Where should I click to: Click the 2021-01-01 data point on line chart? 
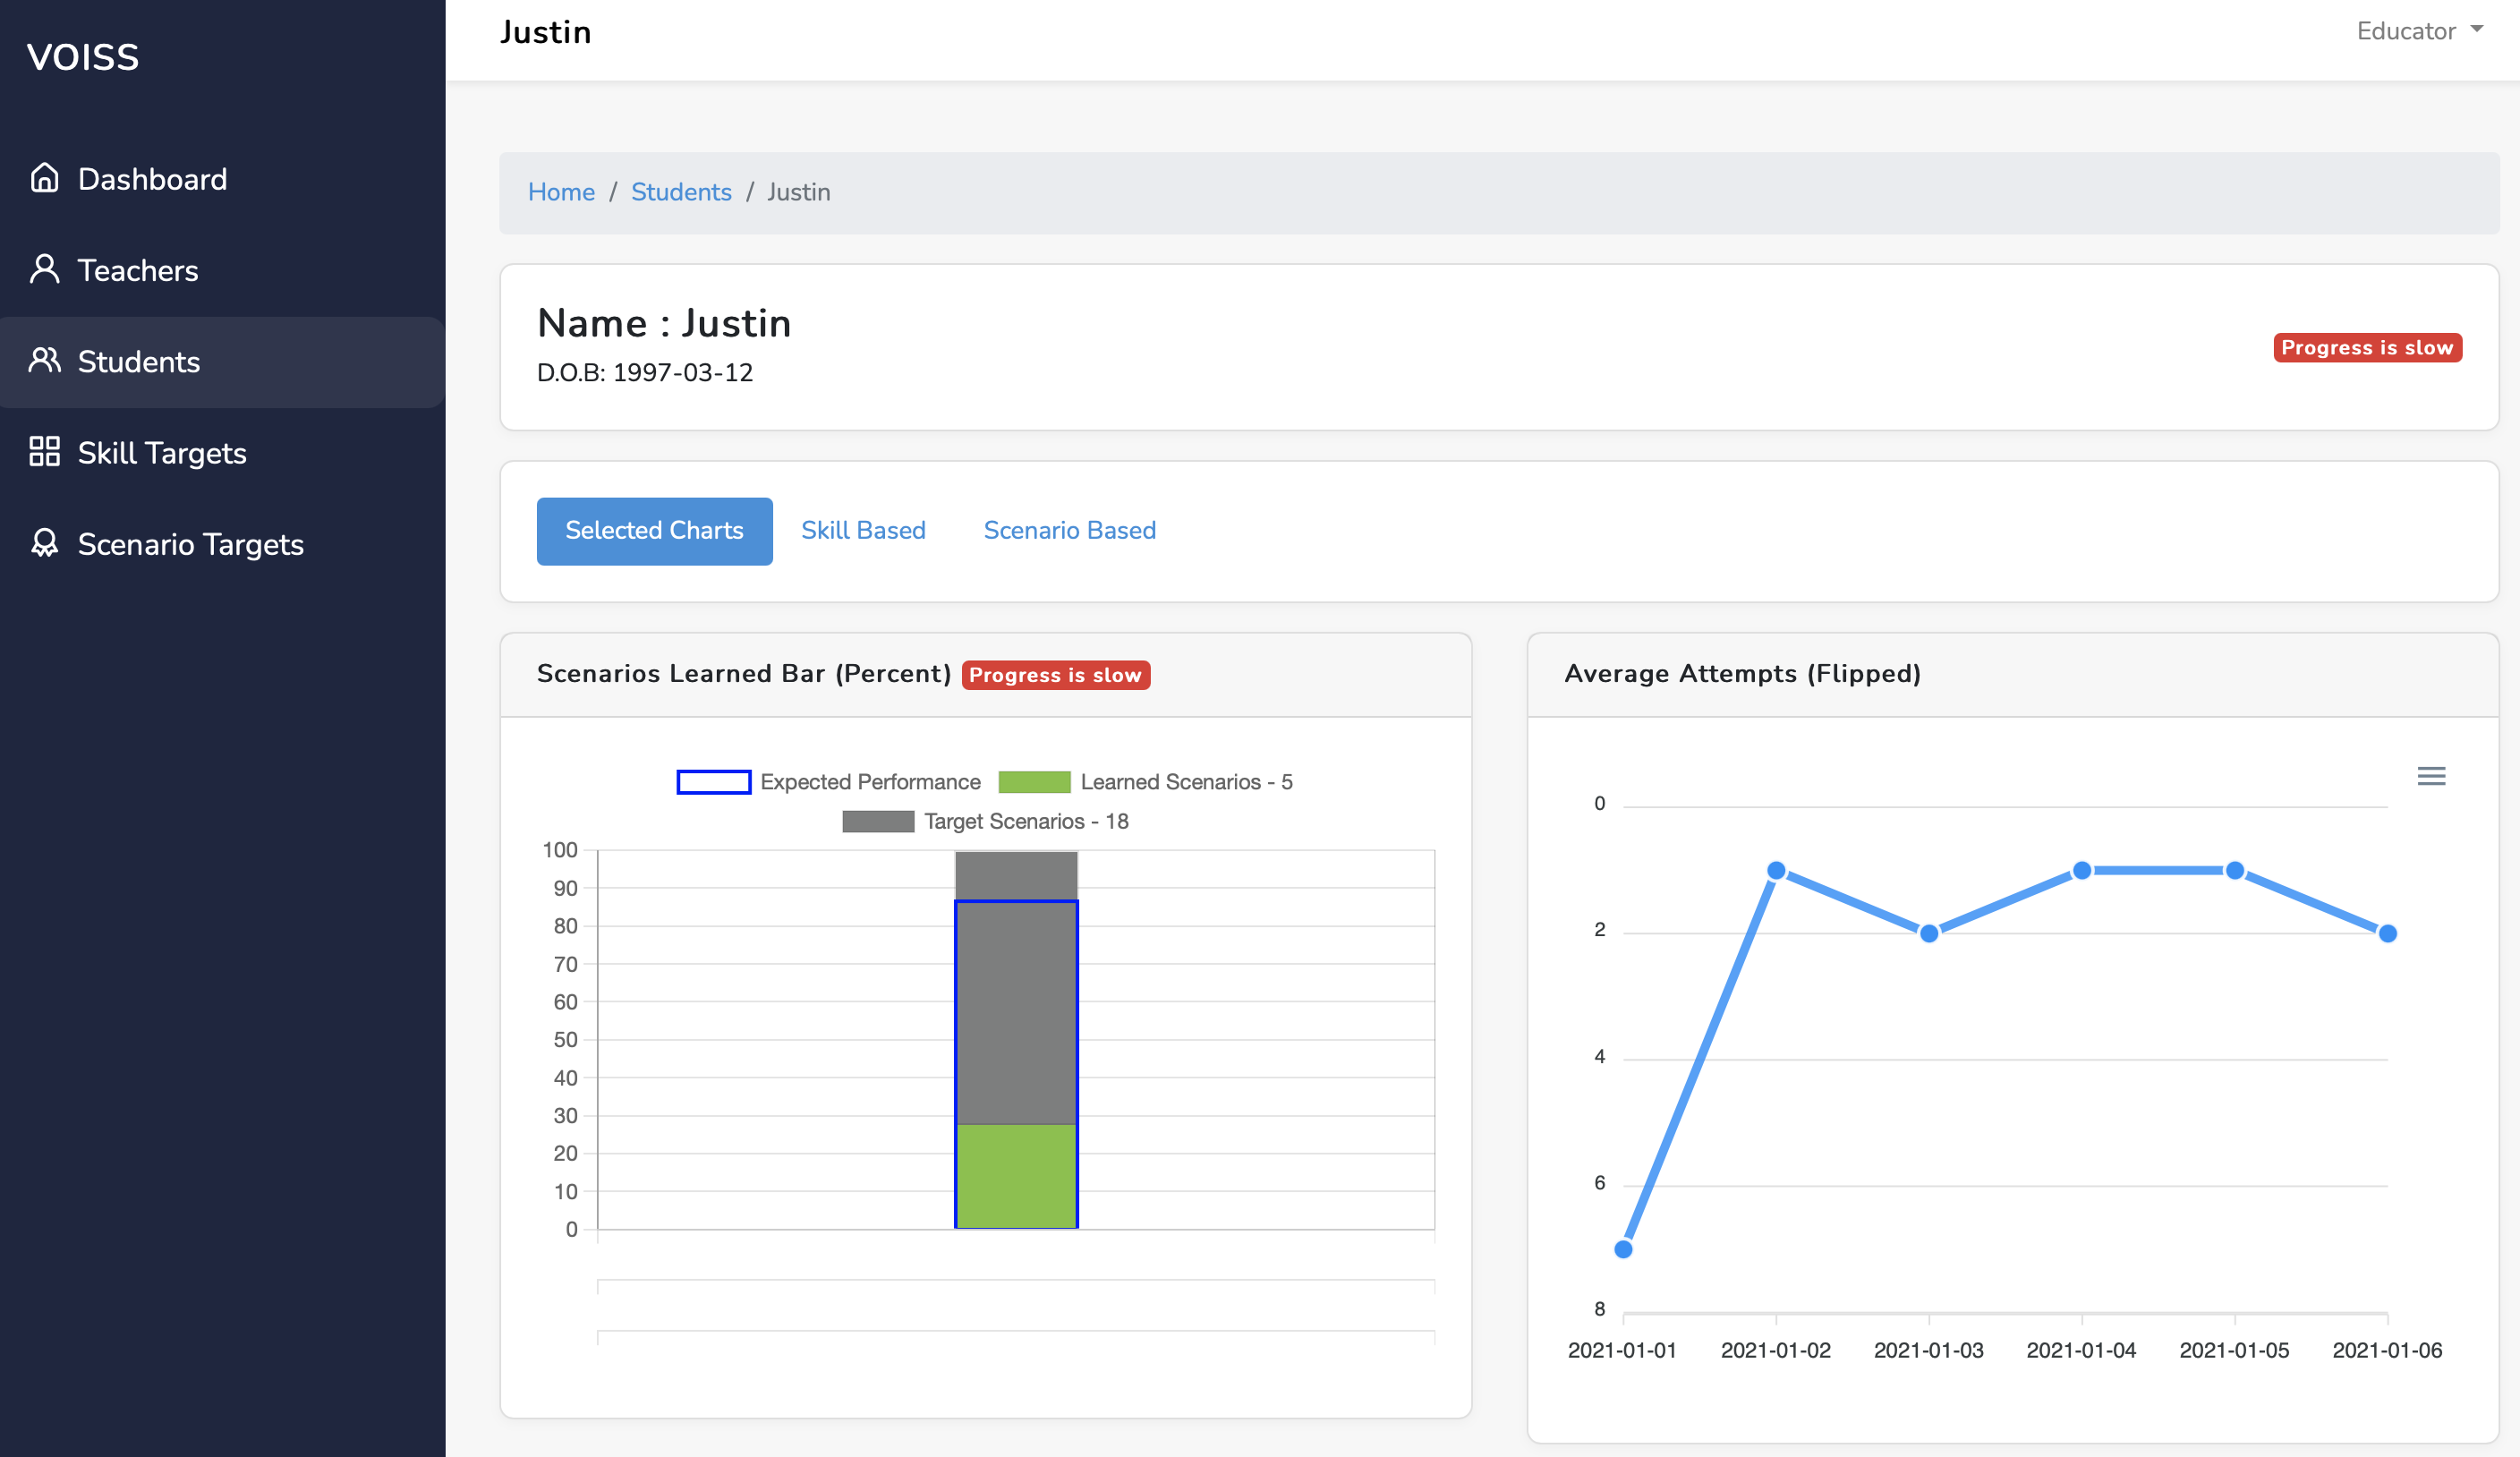[x=1623, y=1249]
